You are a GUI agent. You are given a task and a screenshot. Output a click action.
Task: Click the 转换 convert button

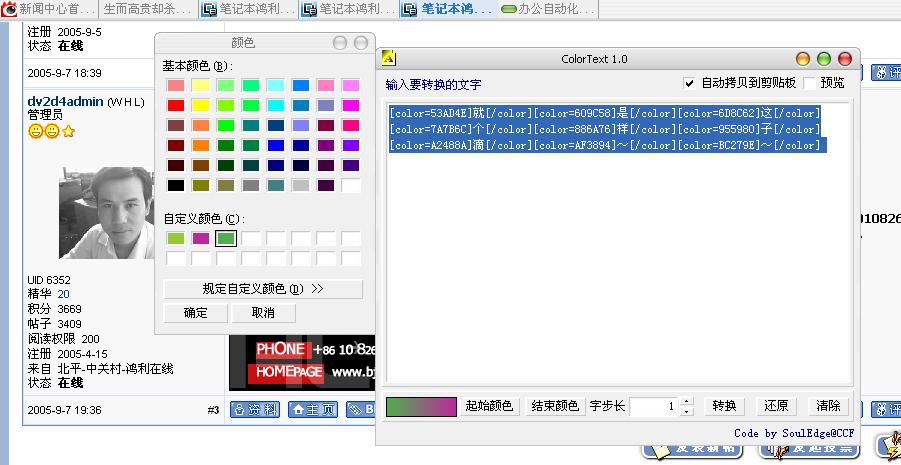[723, 406]
